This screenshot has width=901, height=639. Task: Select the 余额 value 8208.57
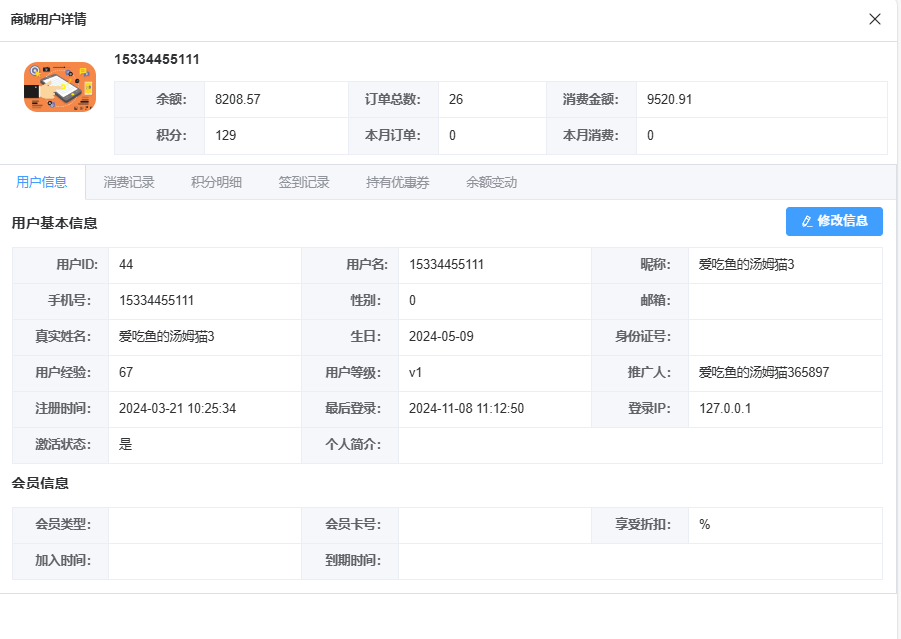pyautogui.click(x=238, y=99)
